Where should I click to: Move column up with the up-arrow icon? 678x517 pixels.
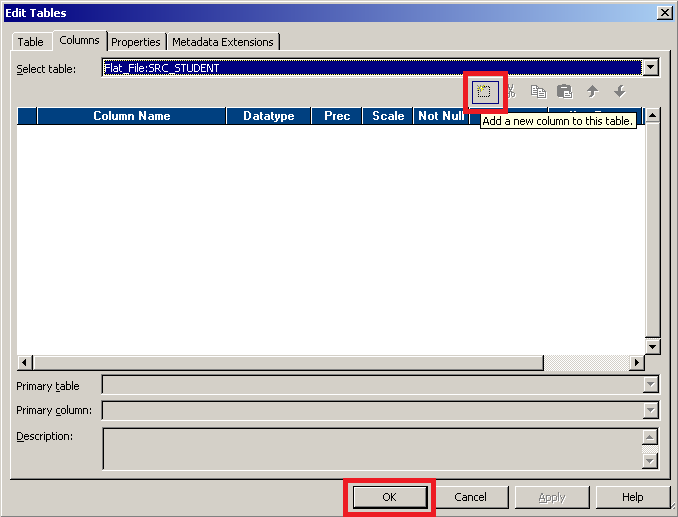tap(592, 92)
